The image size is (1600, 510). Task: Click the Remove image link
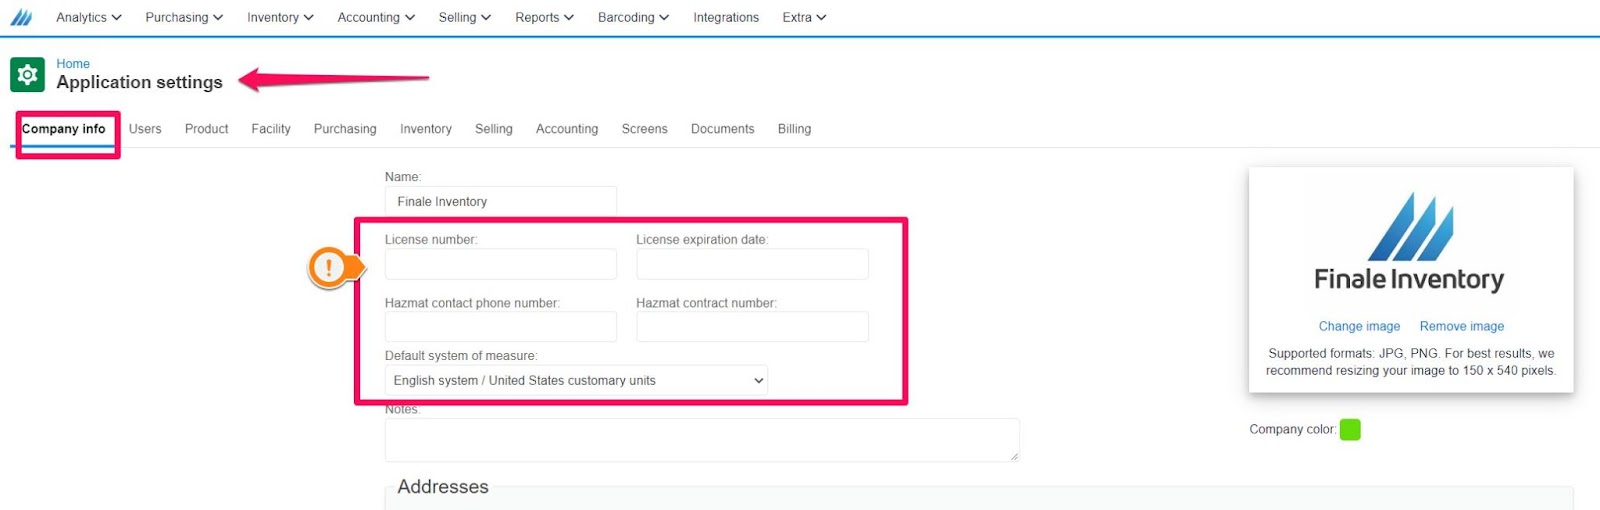click(x=1462, y=326)
